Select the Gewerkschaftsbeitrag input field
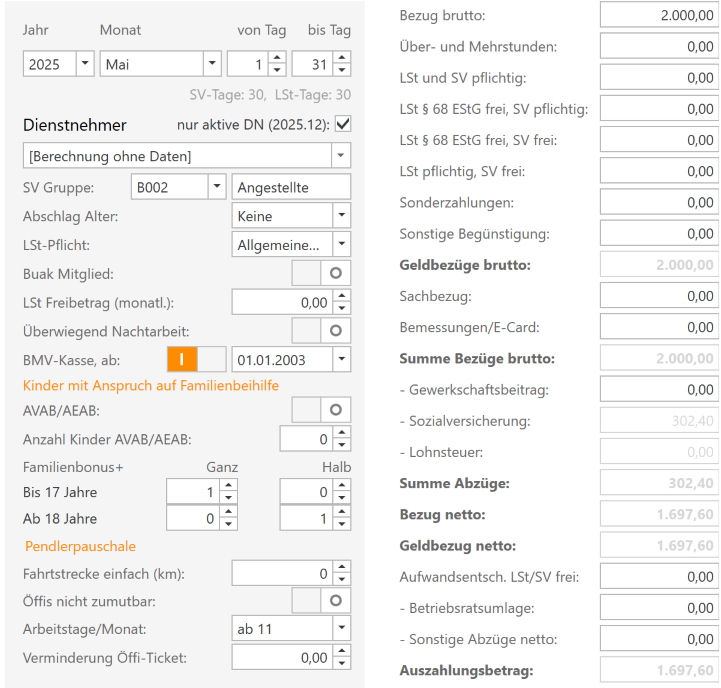Image resolution: width=721 pixels, height=688 pixels. tap(658, 389)
